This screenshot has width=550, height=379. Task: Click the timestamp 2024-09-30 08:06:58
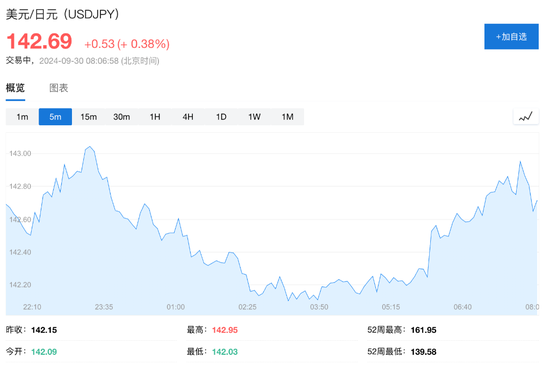click(79, 61)
